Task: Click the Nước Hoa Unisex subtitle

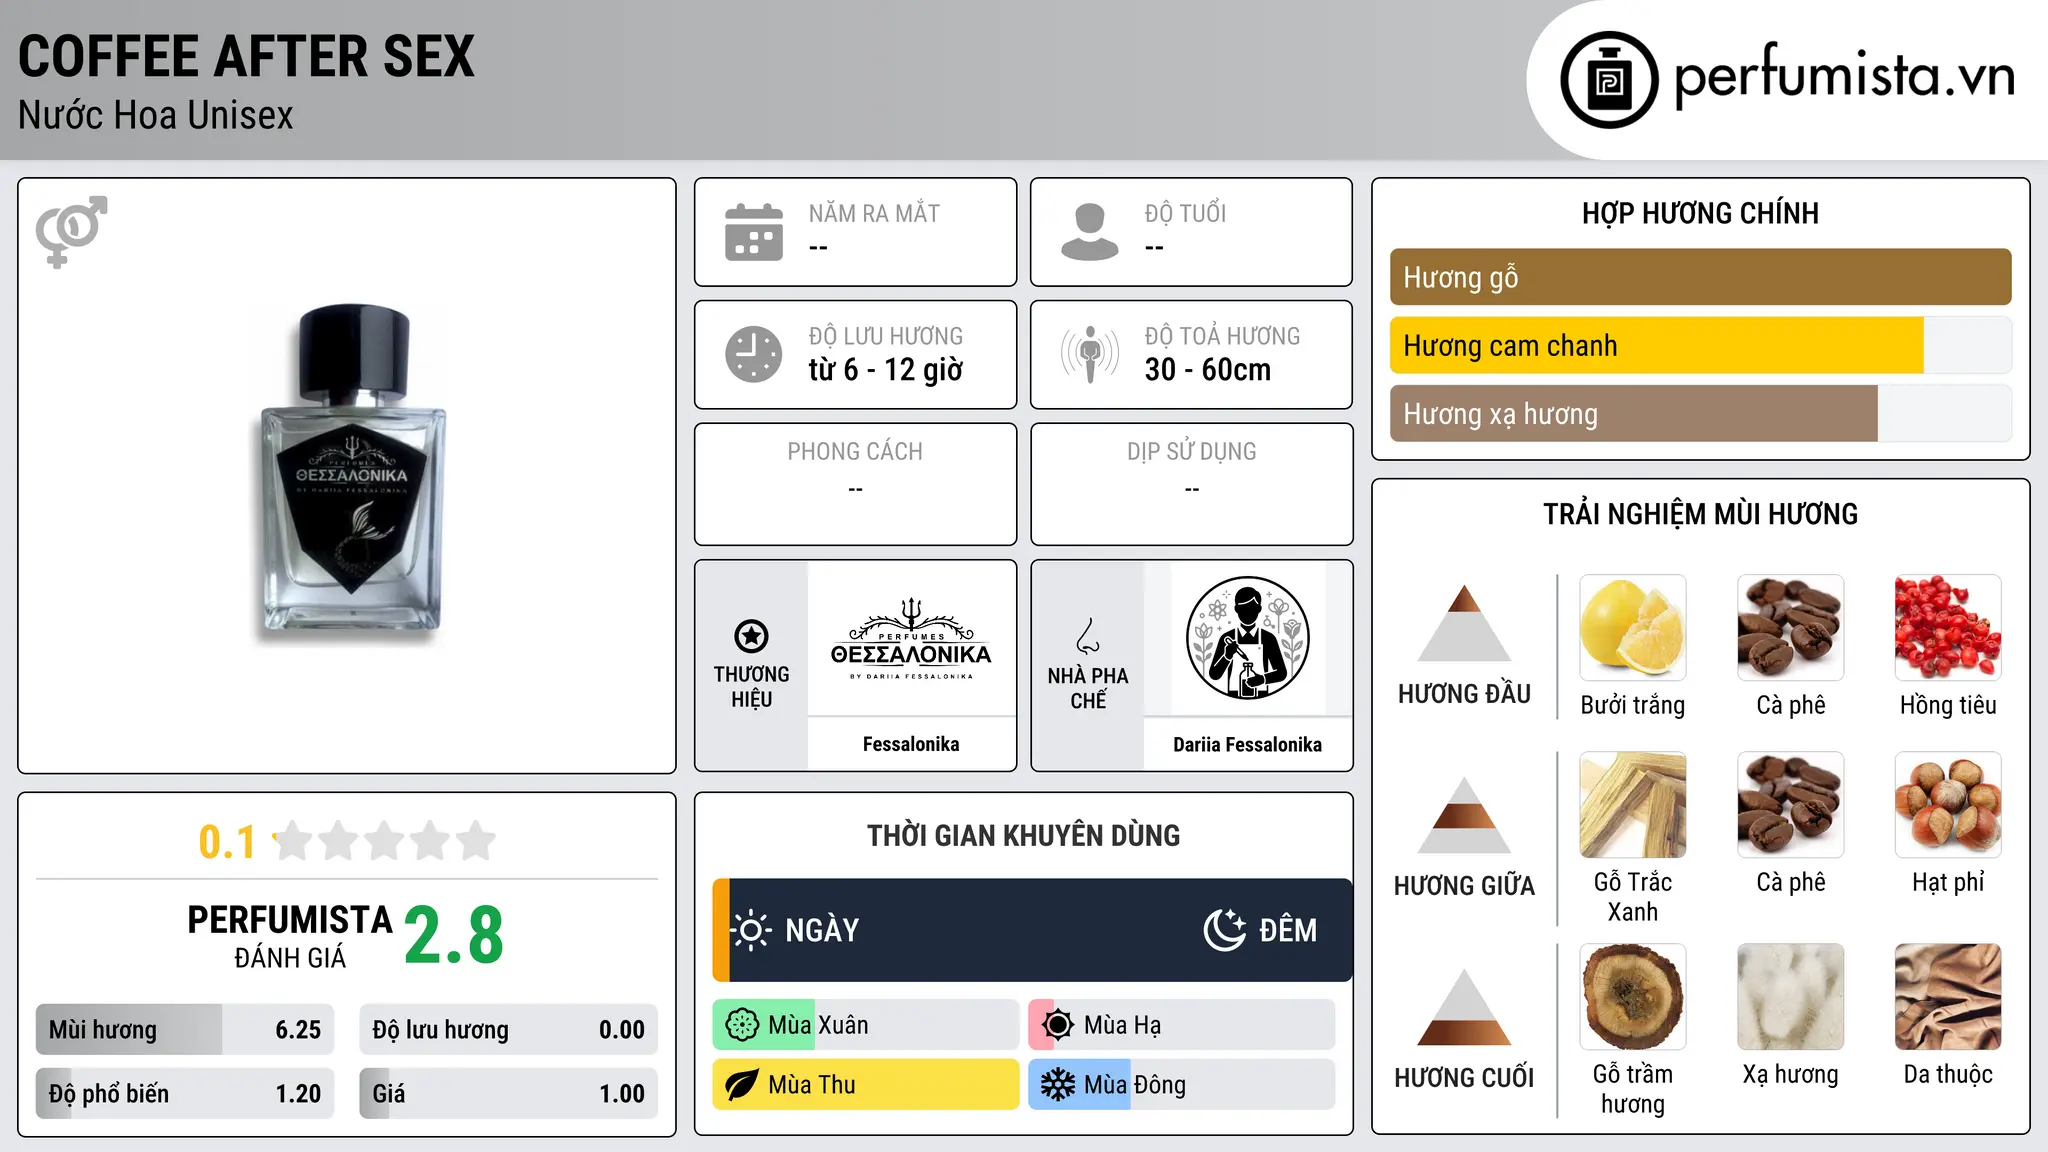Action: click(x=156, y=115)
